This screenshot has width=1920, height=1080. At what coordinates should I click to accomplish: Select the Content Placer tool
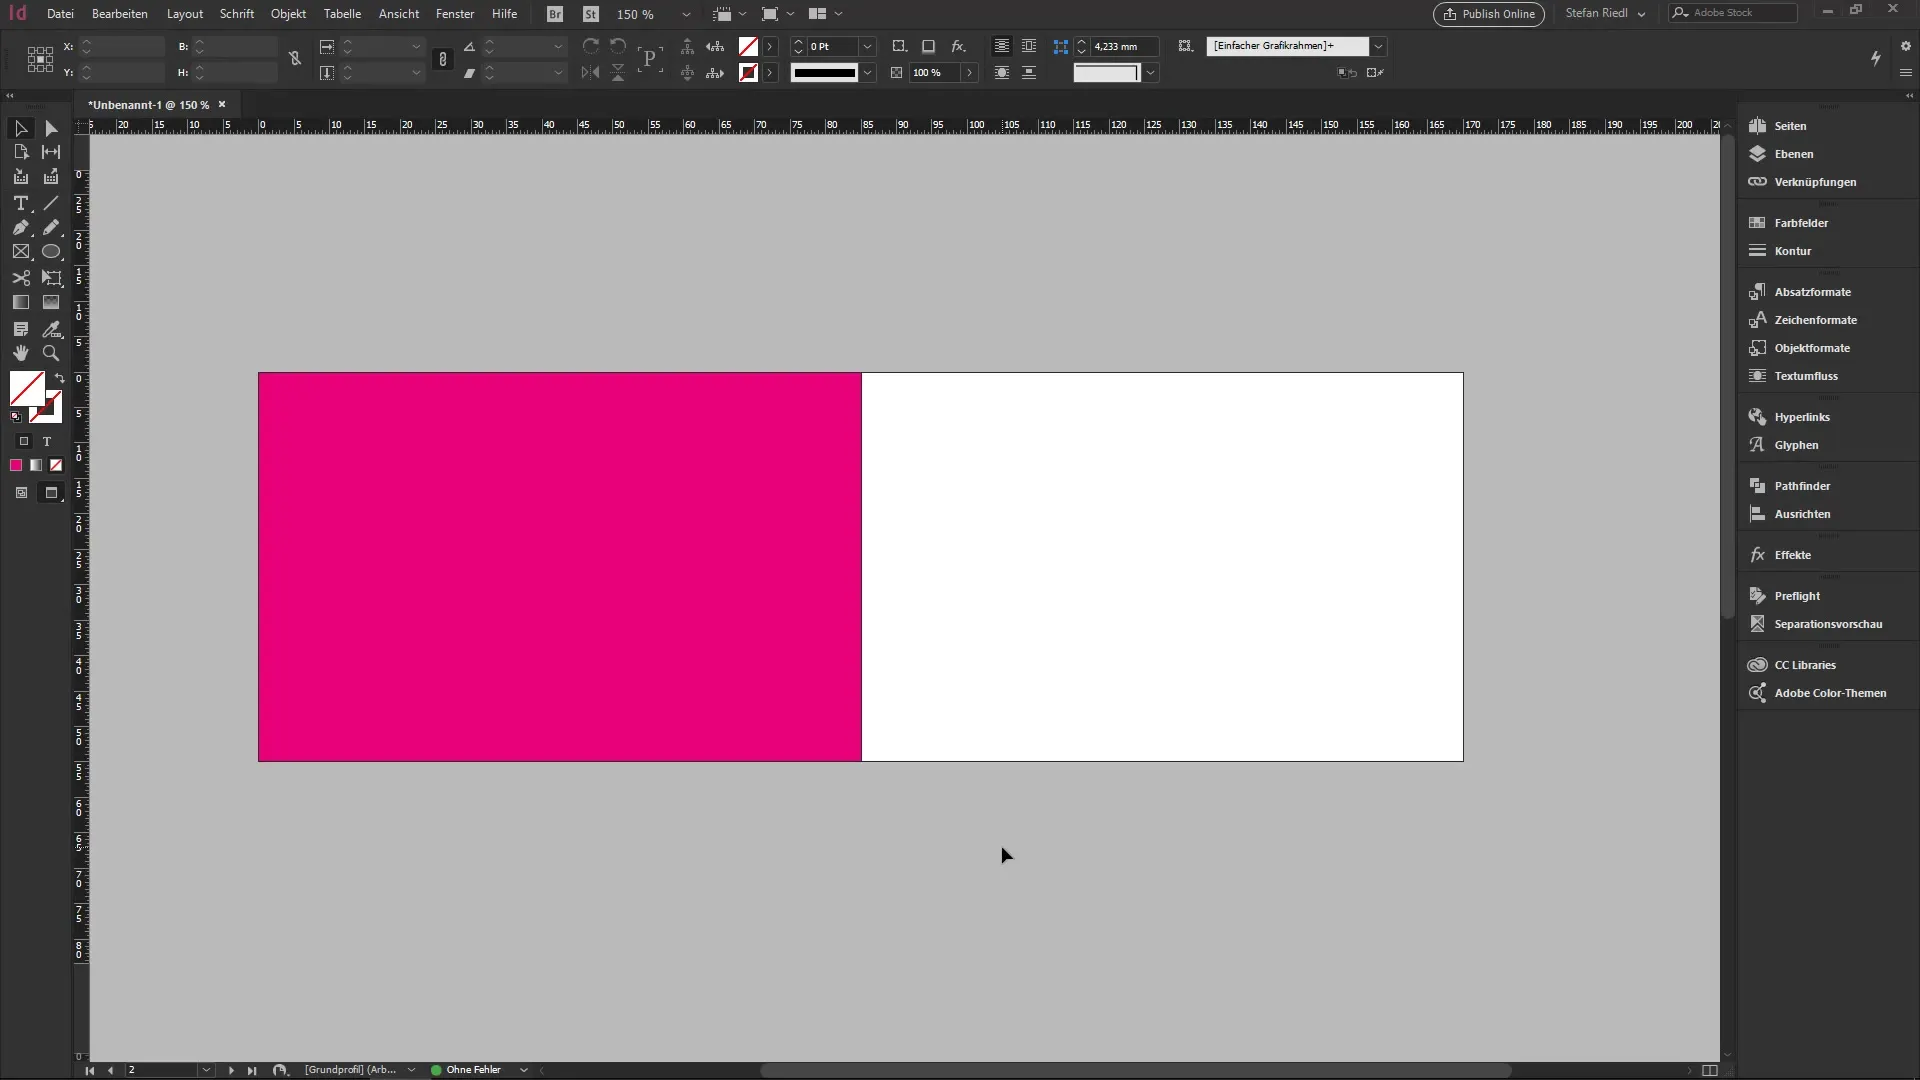coord(51,177)
